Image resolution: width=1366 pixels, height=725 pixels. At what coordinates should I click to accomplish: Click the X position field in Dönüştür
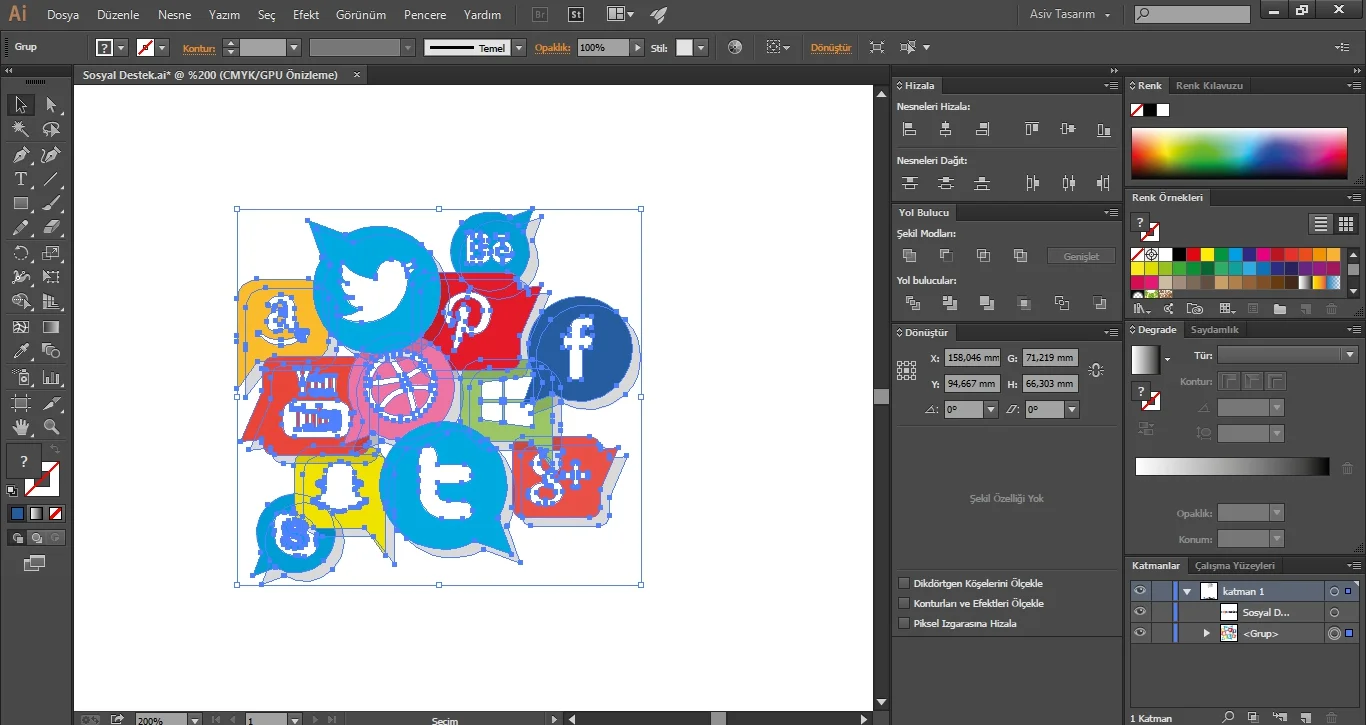tap(972, 357)
